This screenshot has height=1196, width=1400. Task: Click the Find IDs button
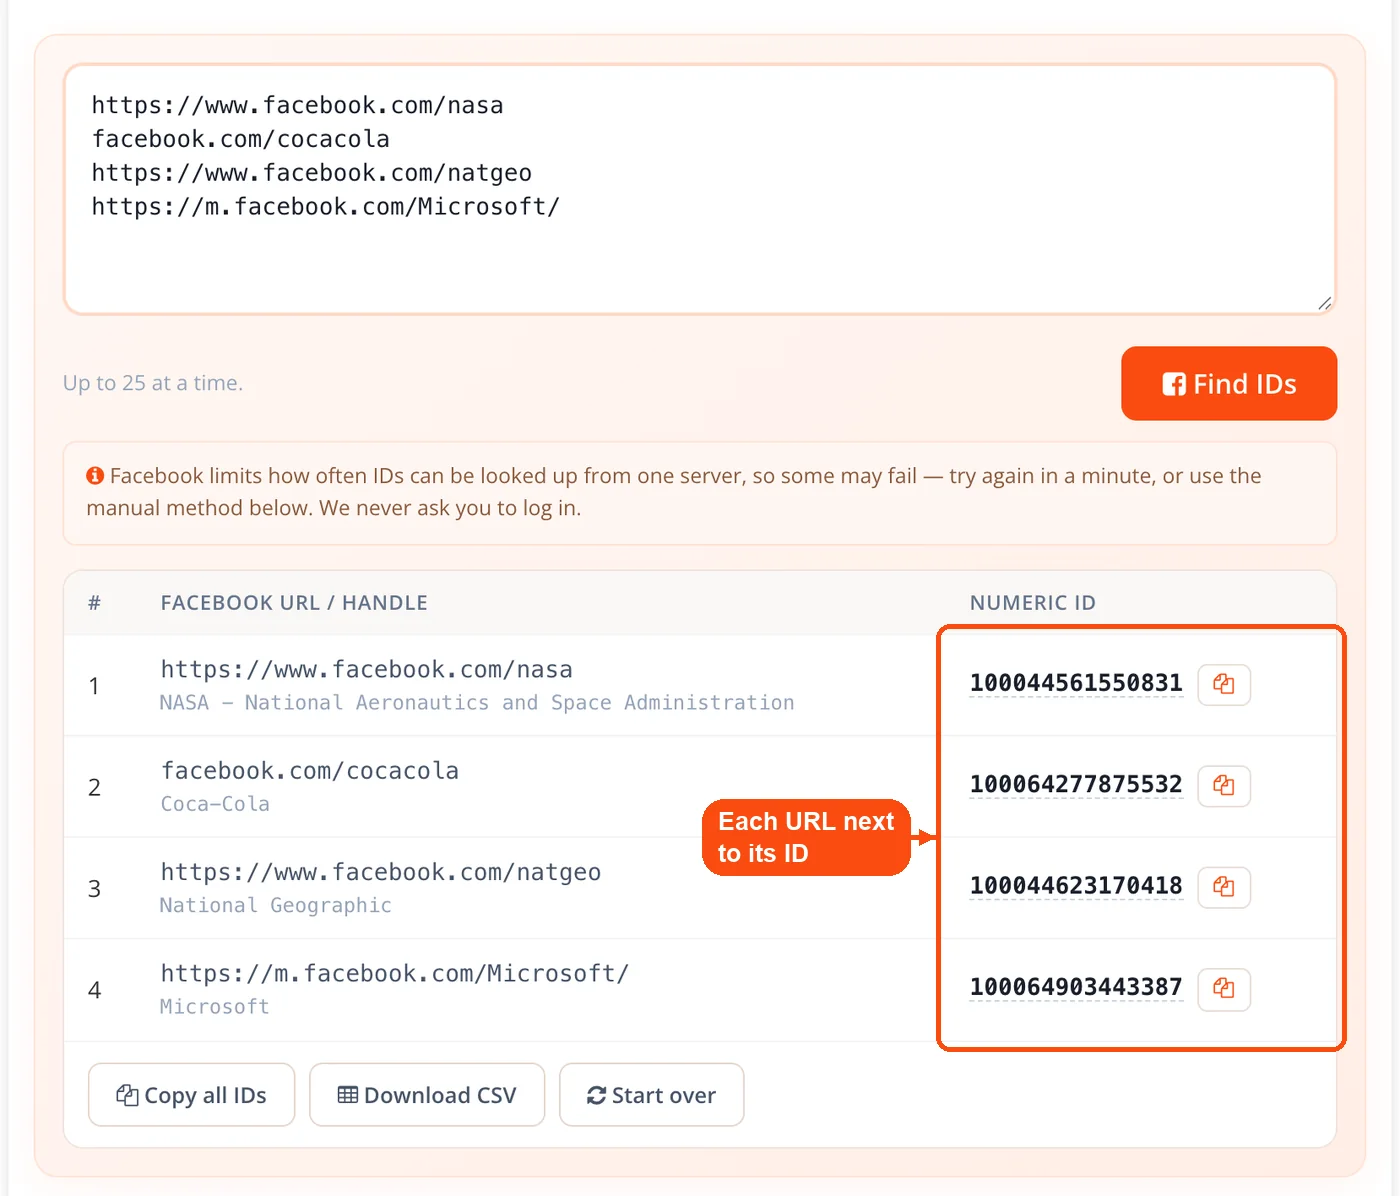(x=1229, y=383)
